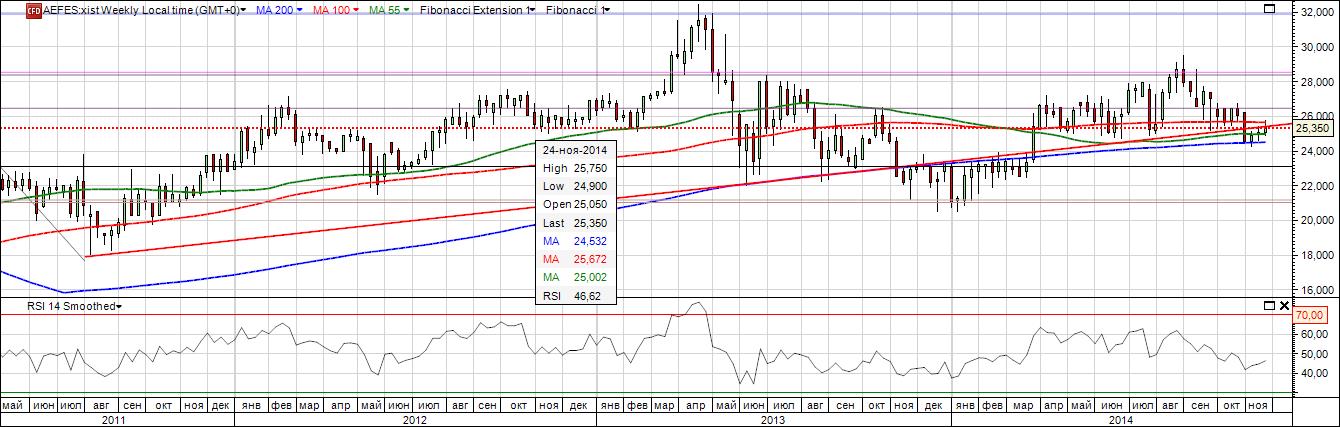Image resolution: width=1340 pixels, height=427 pixels.
Task: Maximize the main price chart pane
Action: [1269, 9]
